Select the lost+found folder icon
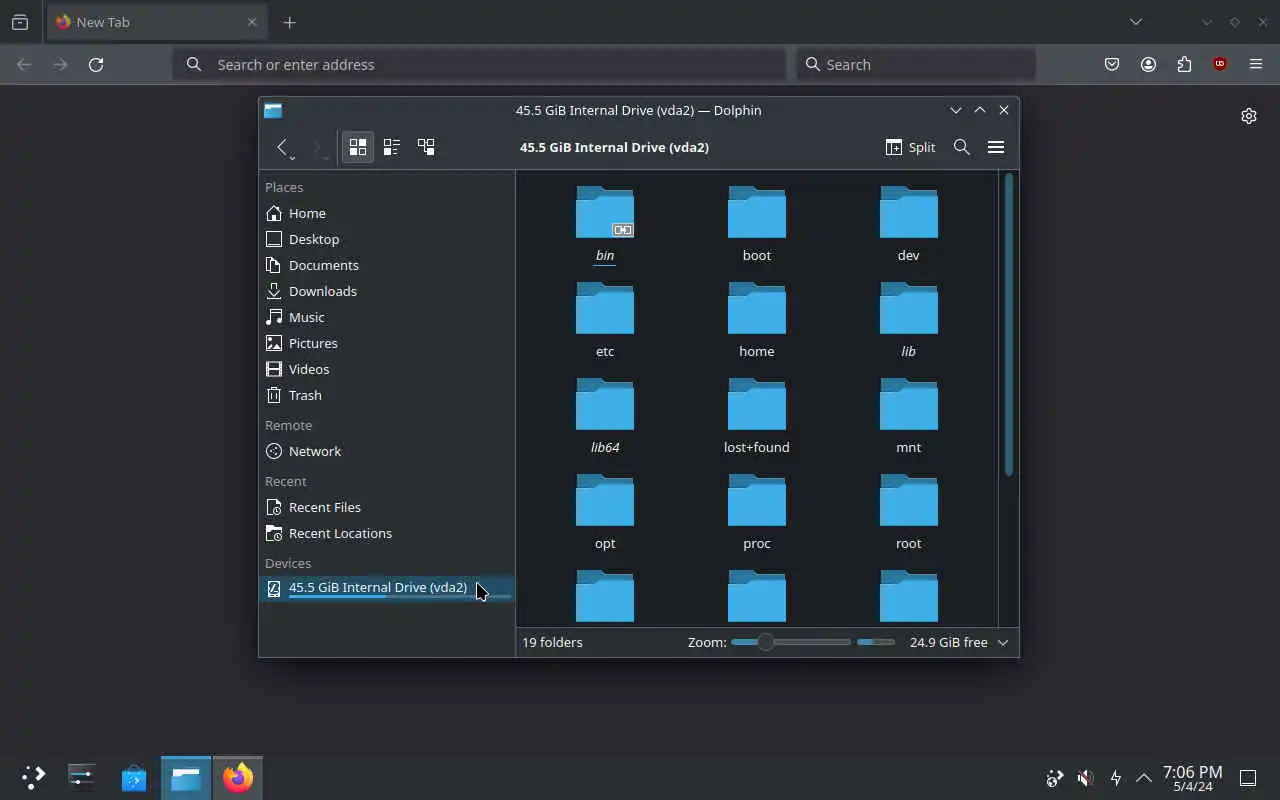Viewport: 1280px width, 800px height. pyautogui.click(x=757, y=404)
